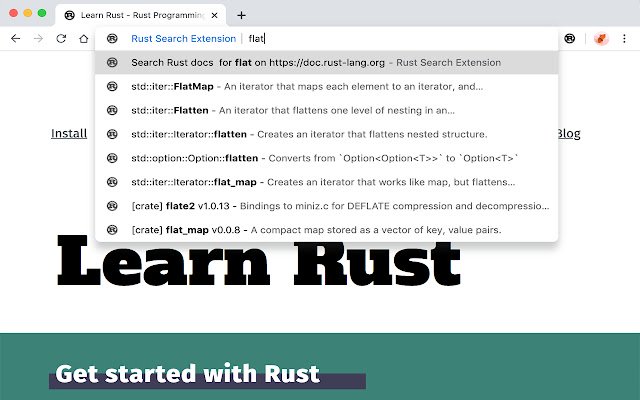Pick std::iter::Iterator::flatten suggestion
Viewport: 640px width, 400px height.
coord(327,134)
